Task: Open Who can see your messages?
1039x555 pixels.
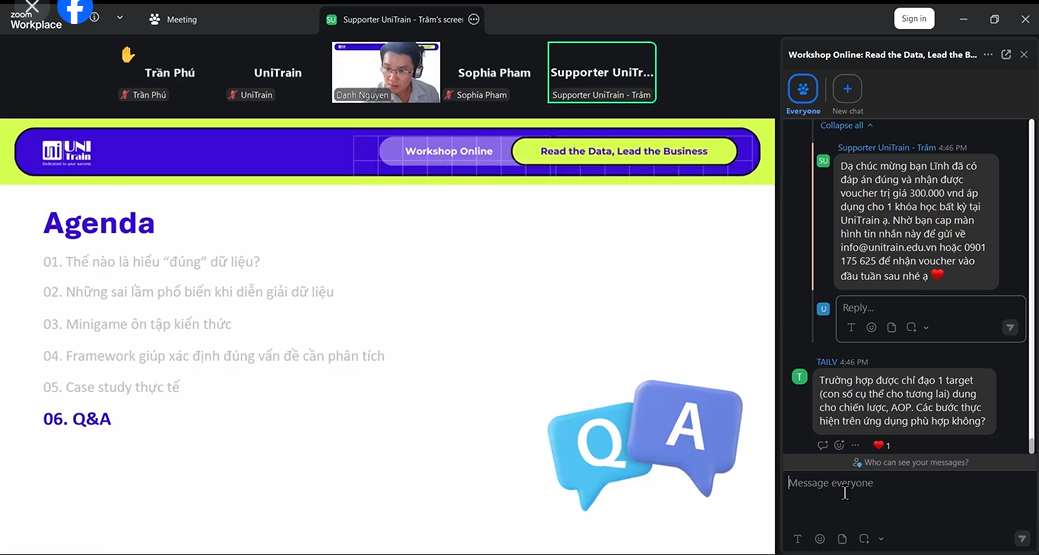Action: click(910, 462)
